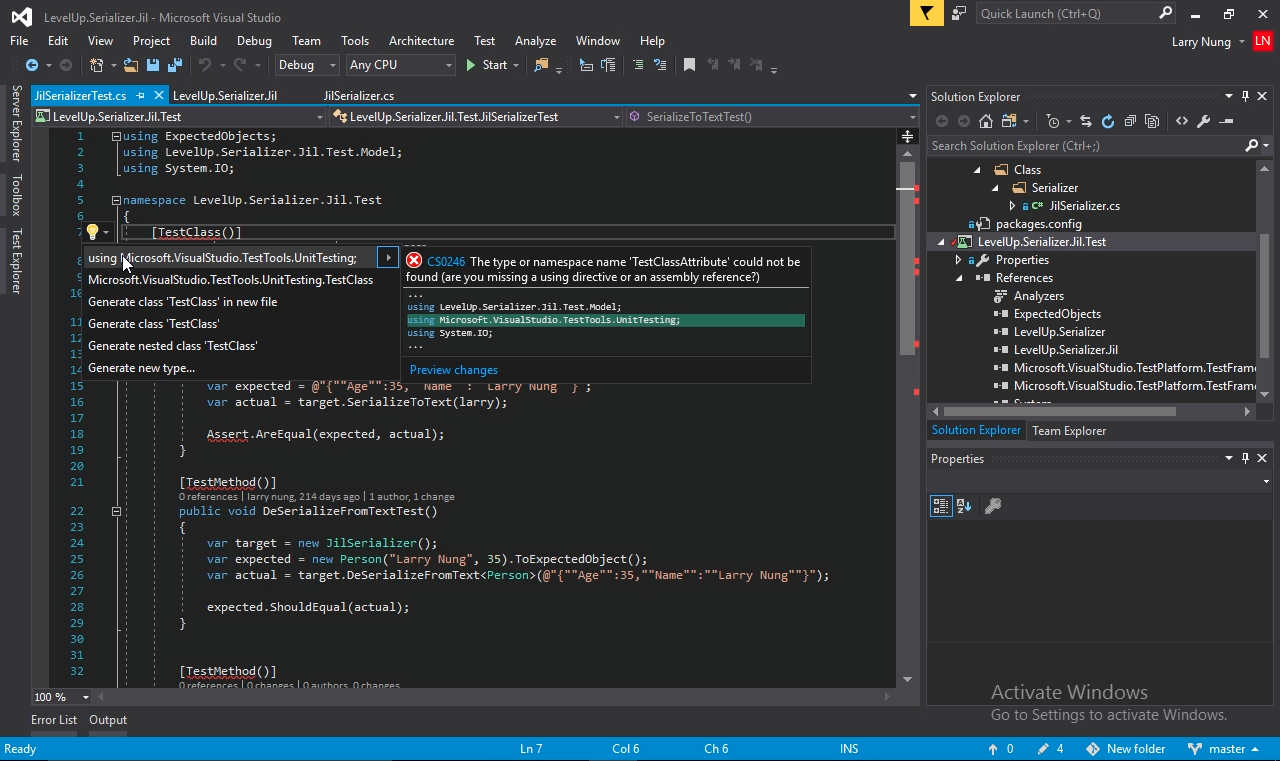Image resolution: width=1280 pixels, height=761 pixels.
Task: Toggle auto-hide pin on Solution Explorer panel
Action: pyautogui.click(x=1245, y=96)
